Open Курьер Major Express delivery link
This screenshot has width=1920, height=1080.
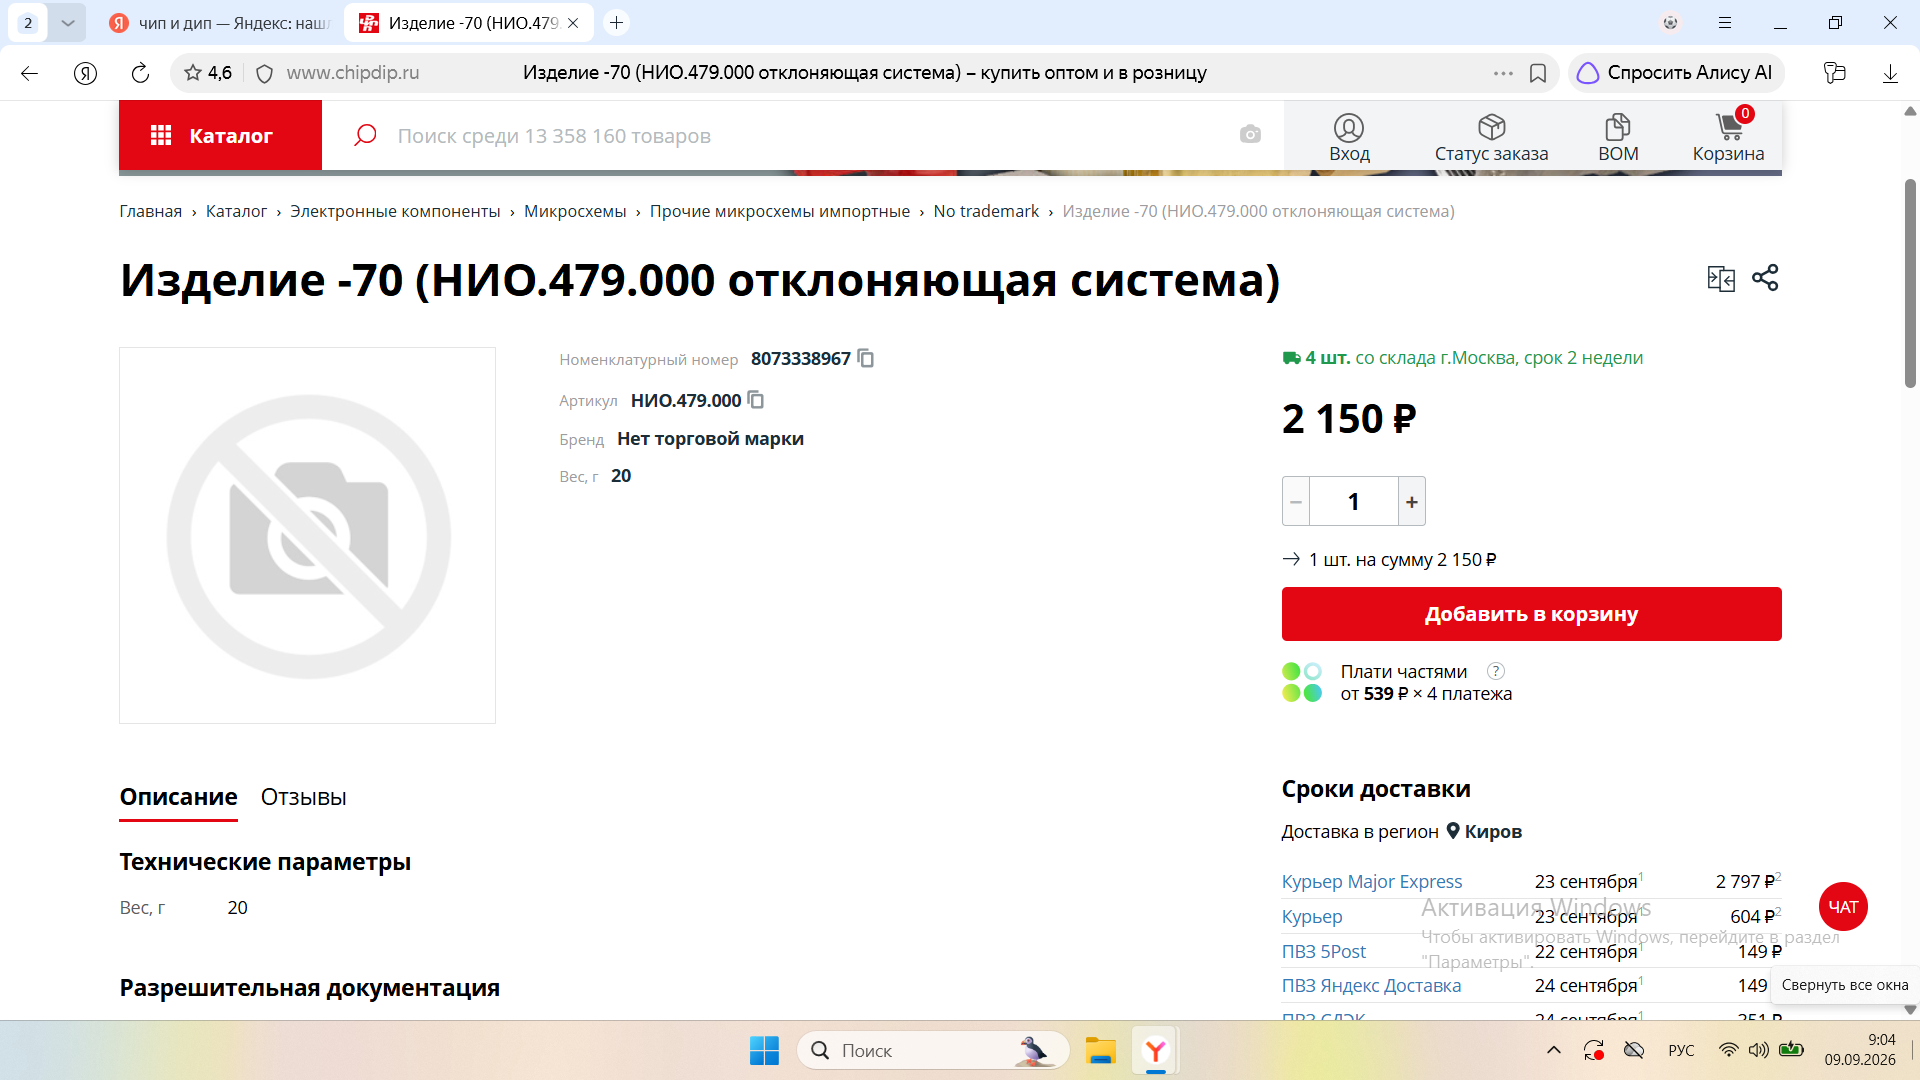pos(1372,881)
